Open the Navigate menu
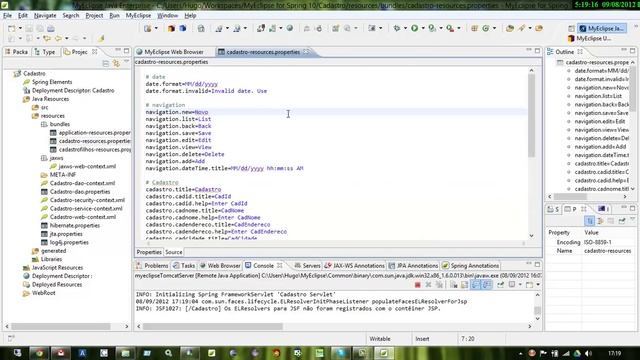Image resolution: width=640 pixels, height=360 pixels. tap(45, 16)
